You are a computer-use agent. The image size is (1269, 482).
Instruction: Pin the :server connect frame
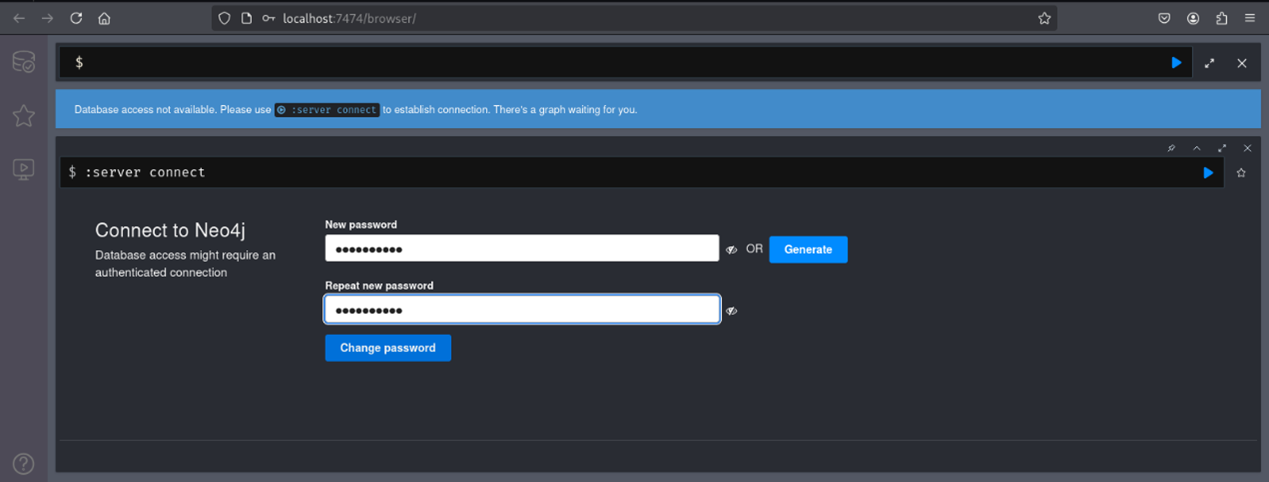click(x=1171, y=148)
